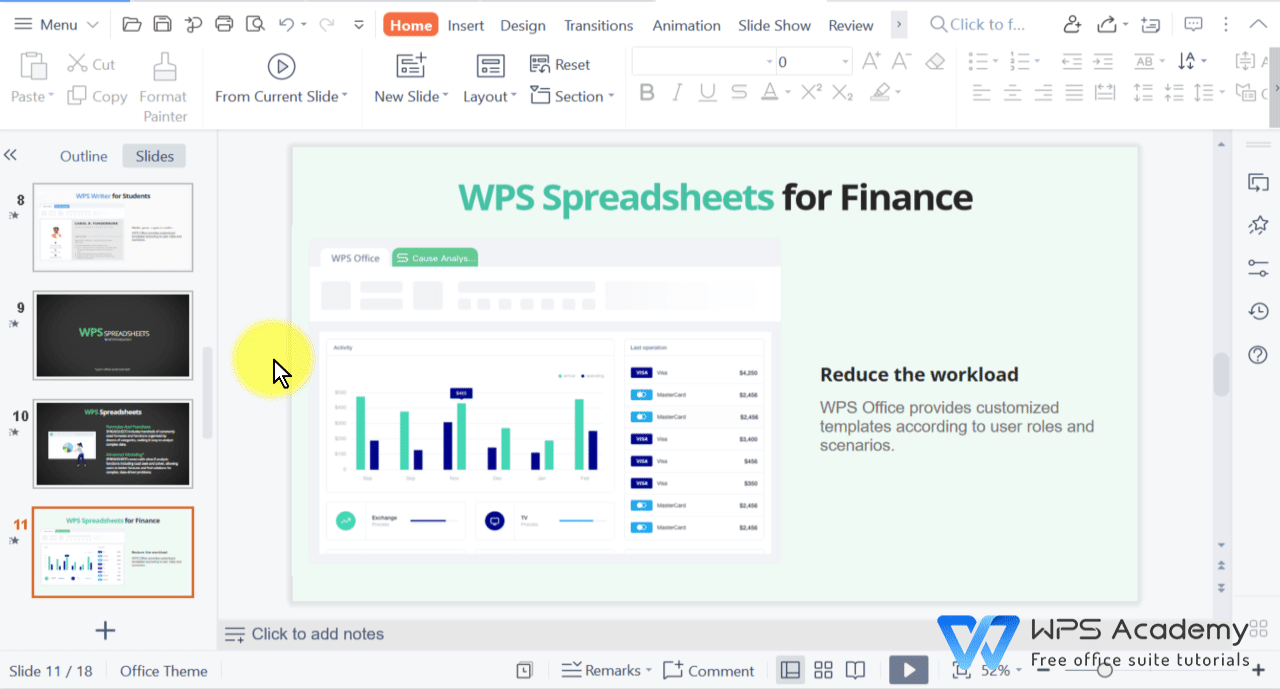The image size is (1280, 689).
Task: Add new slide plus button below thumbnails
Action: (x=105, y=630)
